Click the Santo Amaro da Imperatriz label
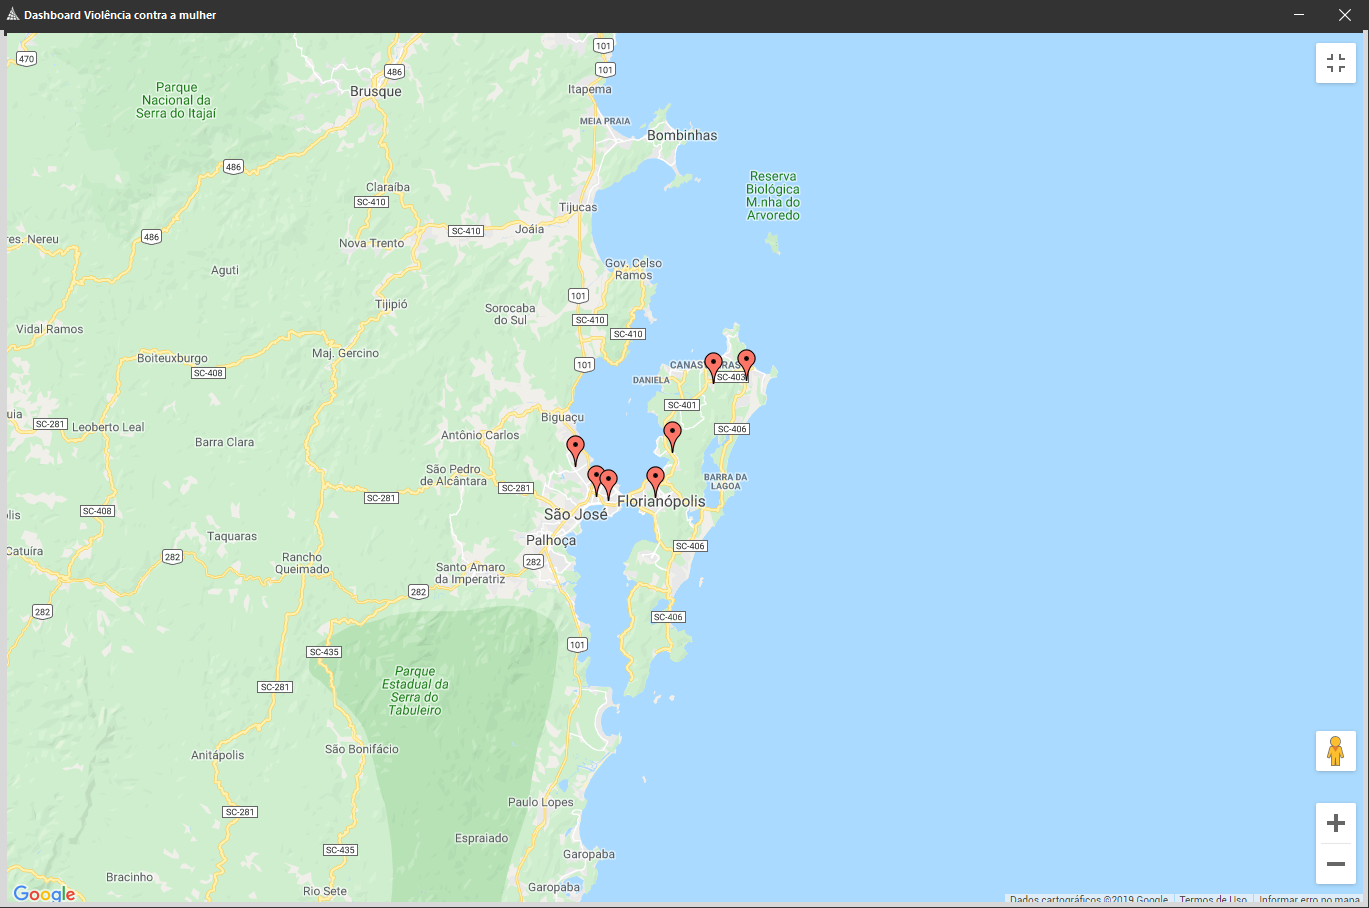This screenshot has width=1370, height=908. pos(470,573)
